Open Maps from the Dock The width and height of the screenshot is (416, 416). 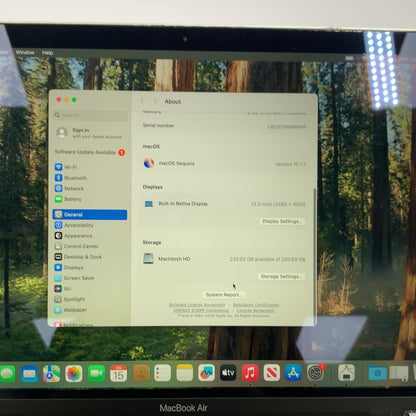(51, 373)
